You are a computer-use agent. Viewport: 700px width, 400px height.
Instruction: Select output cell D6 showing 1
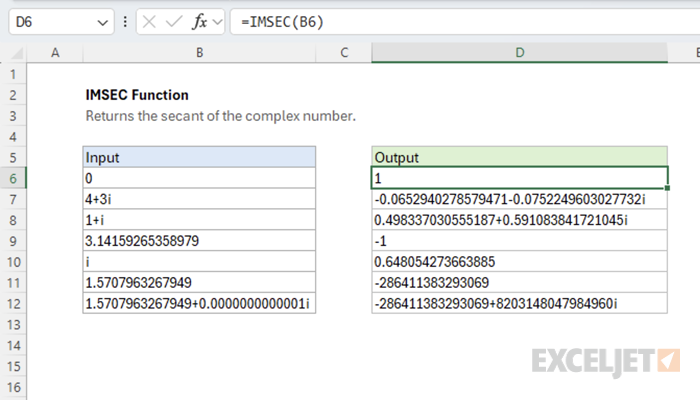(520, 178)
